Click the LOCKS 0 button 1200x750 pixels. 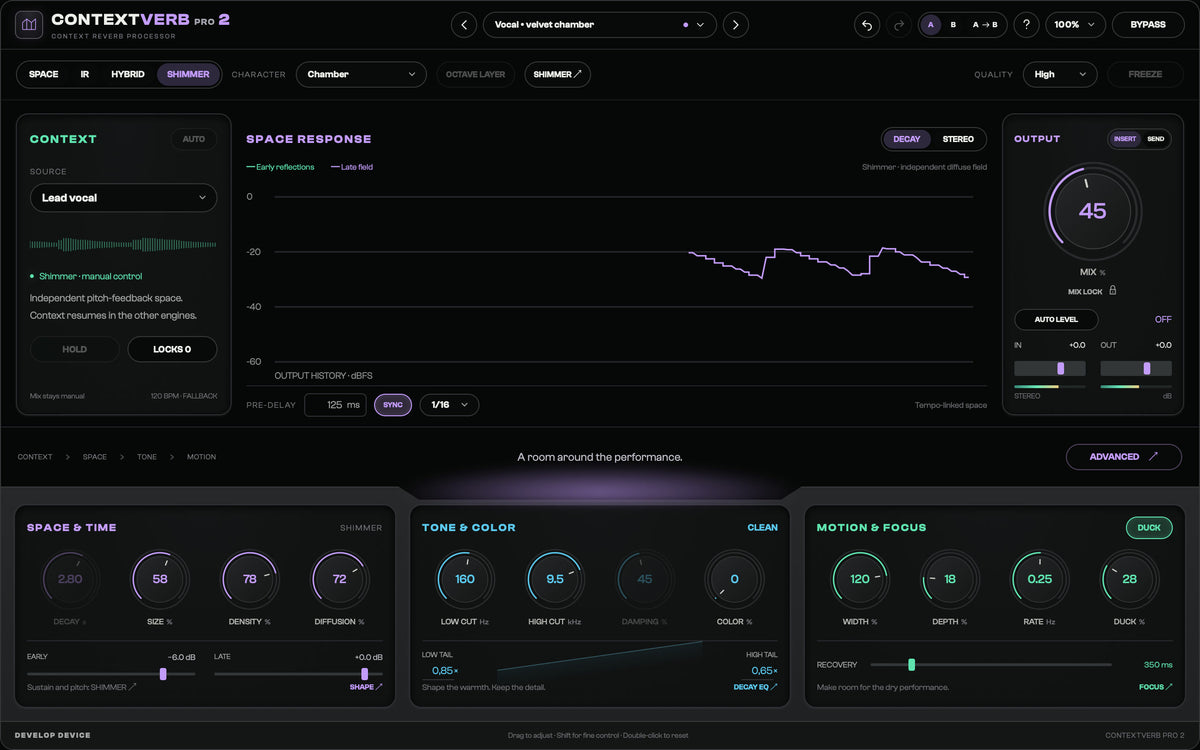[x=172, y=350]
